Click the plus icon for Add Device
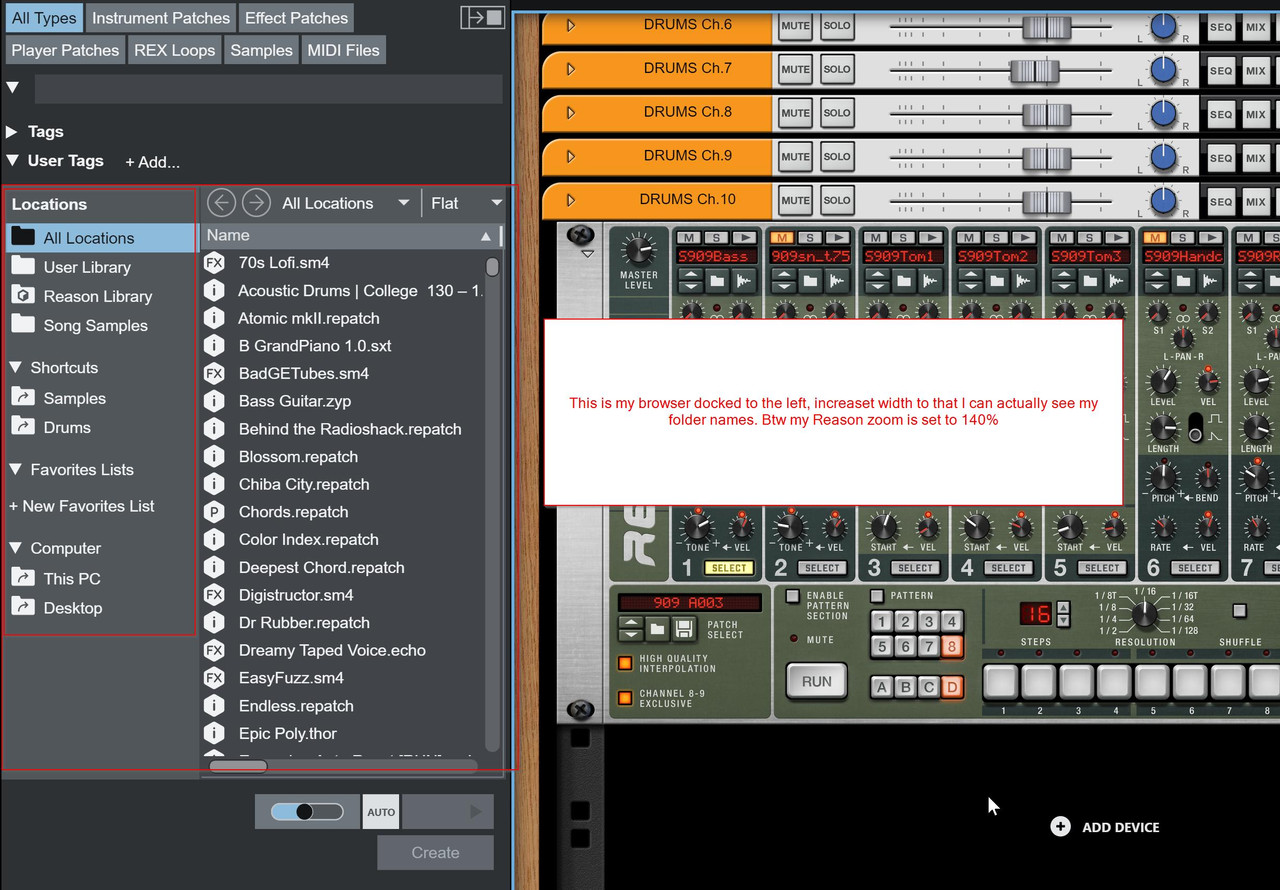 tap(1061, 826)
